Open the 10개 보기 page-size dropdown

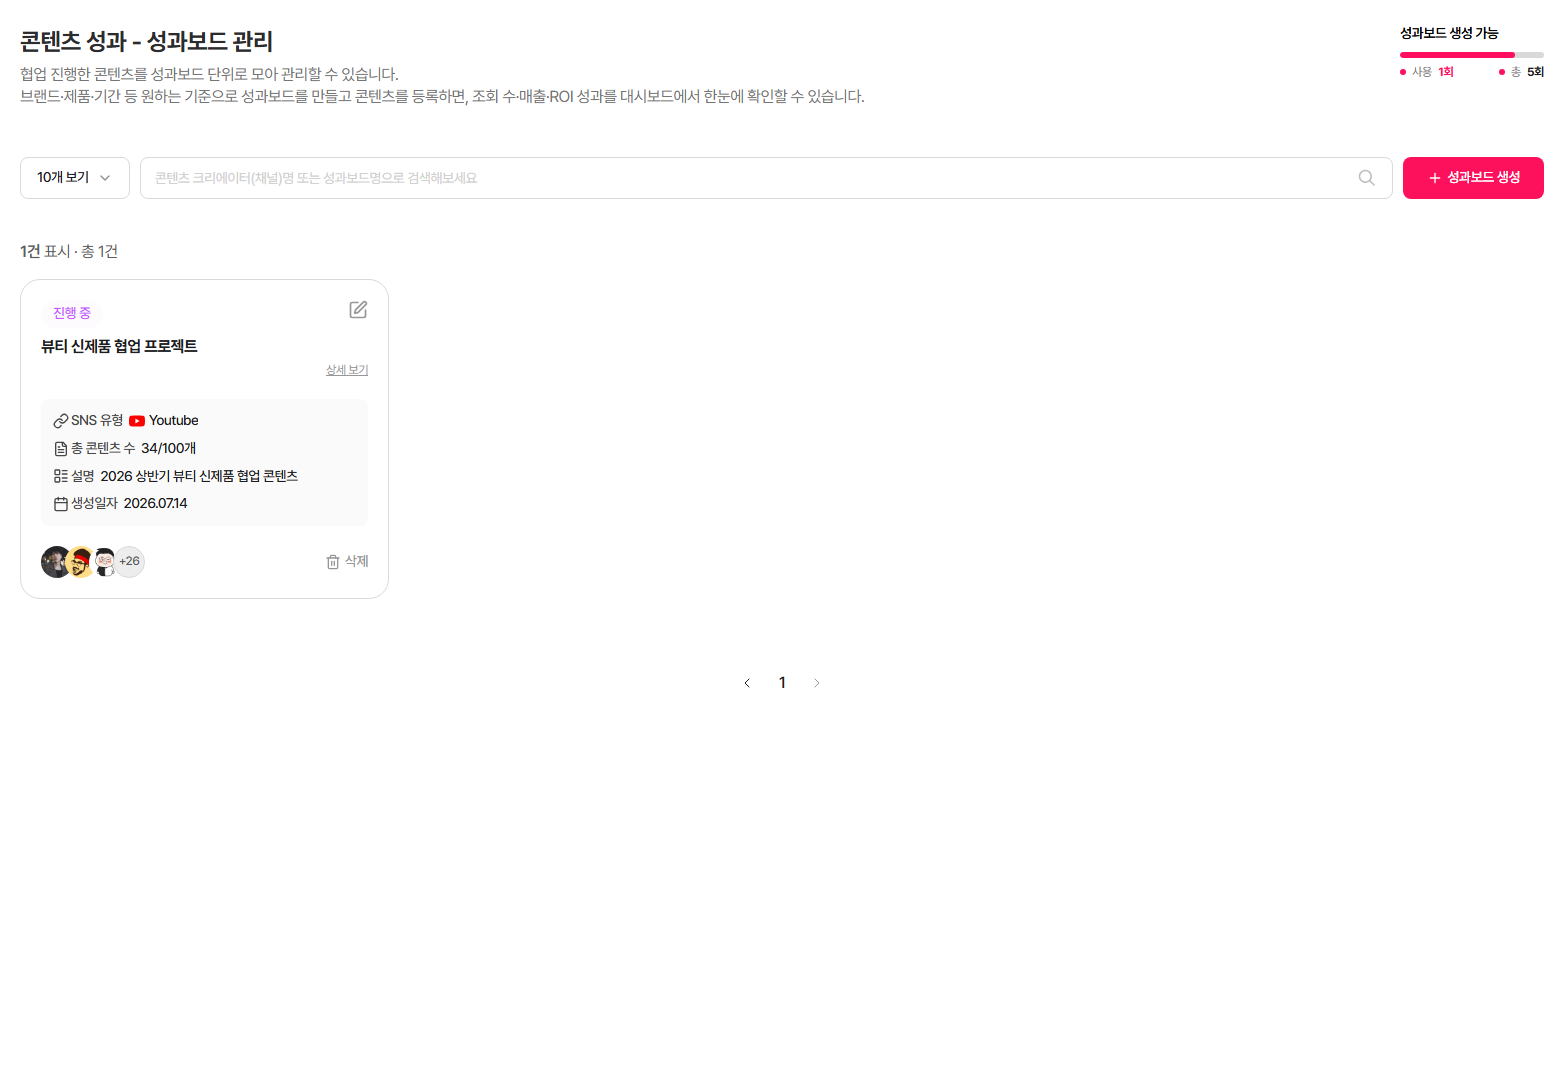(x=75, y=178)
